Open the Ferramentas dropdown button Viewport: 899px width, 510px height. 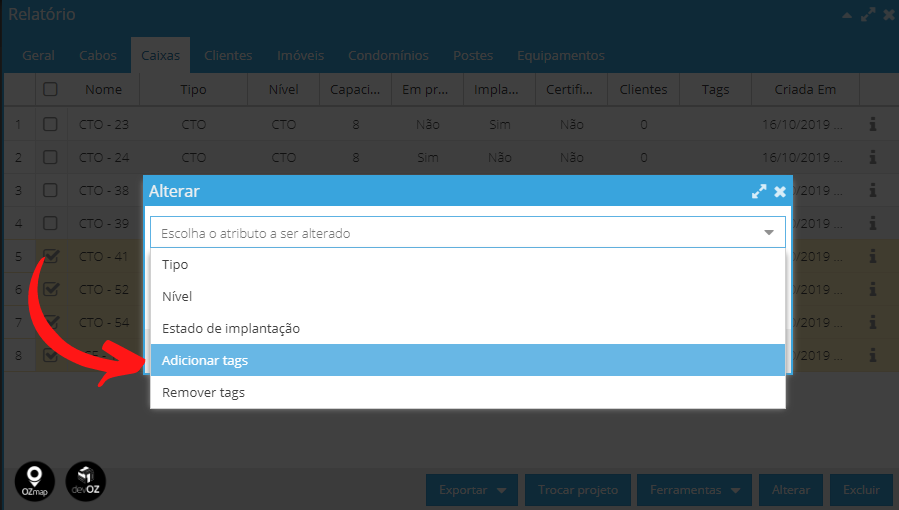694,490
